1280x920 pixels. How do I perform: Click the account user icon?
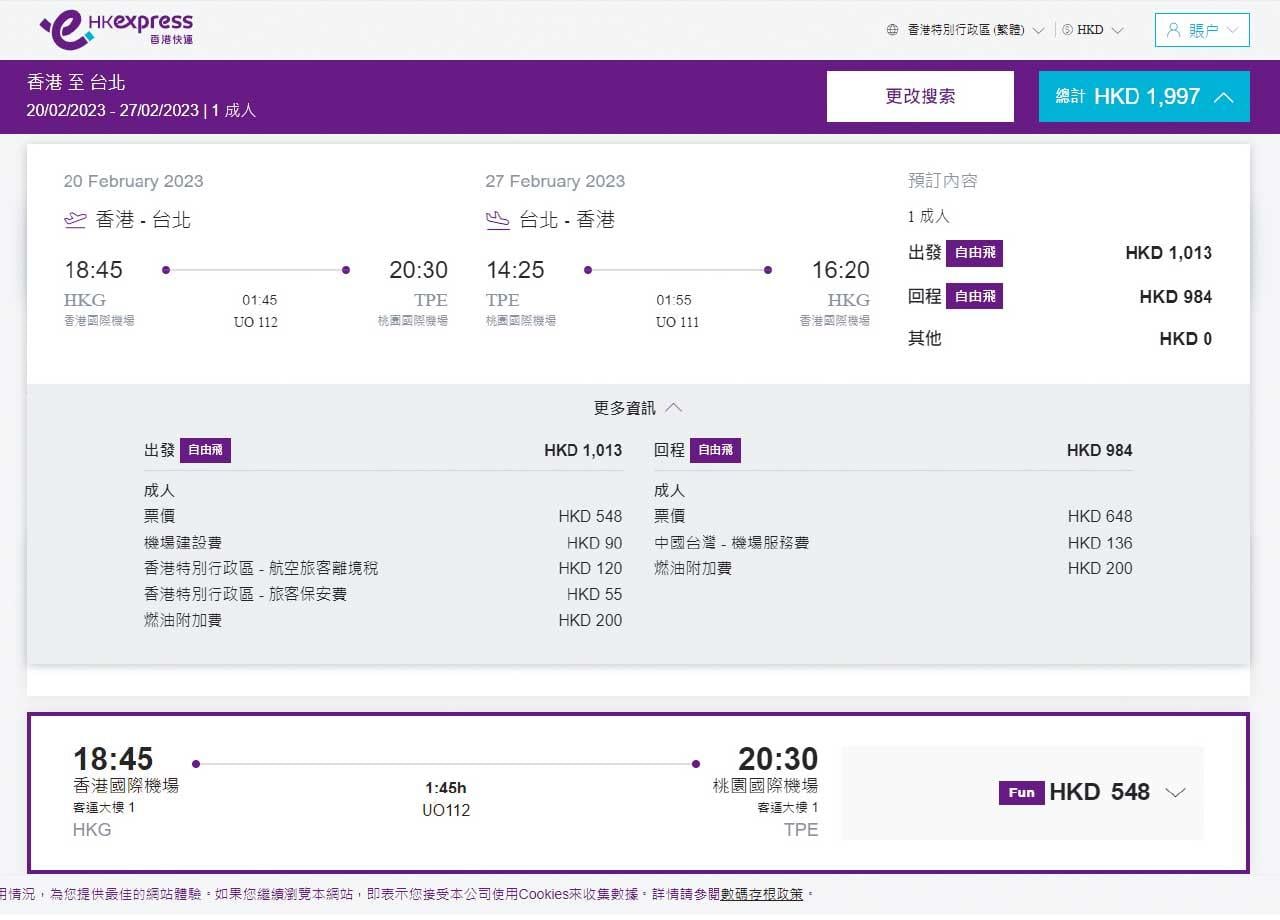[1174, 30]
